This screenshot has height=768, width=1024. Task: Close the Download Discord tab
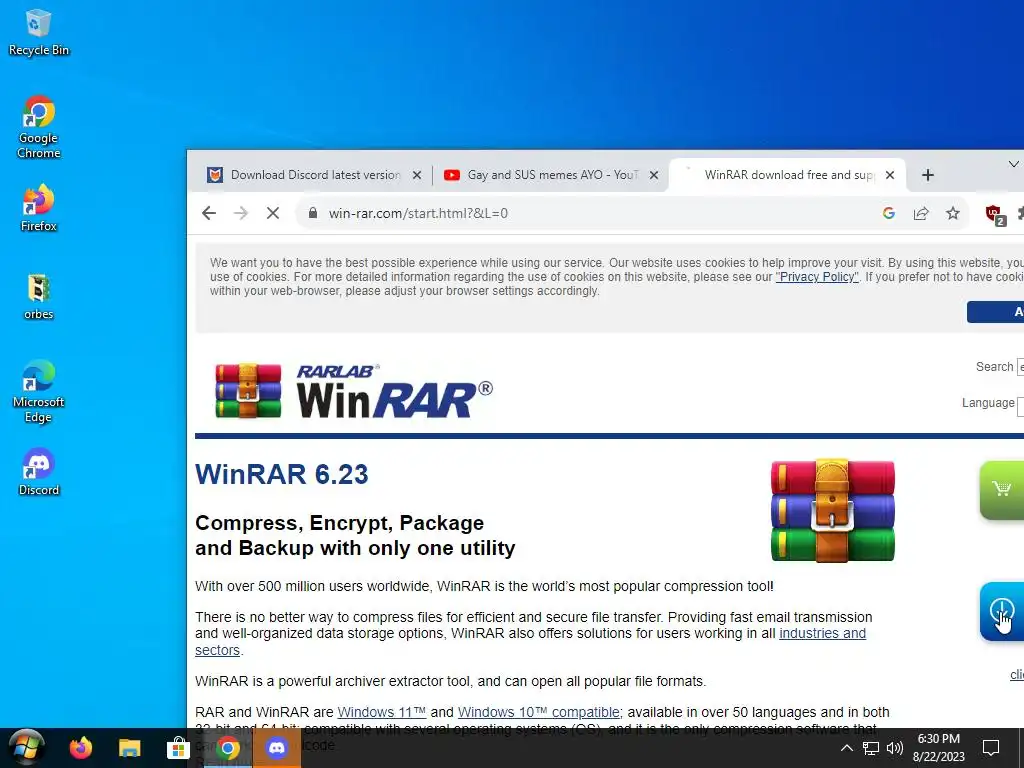(417, 175)
